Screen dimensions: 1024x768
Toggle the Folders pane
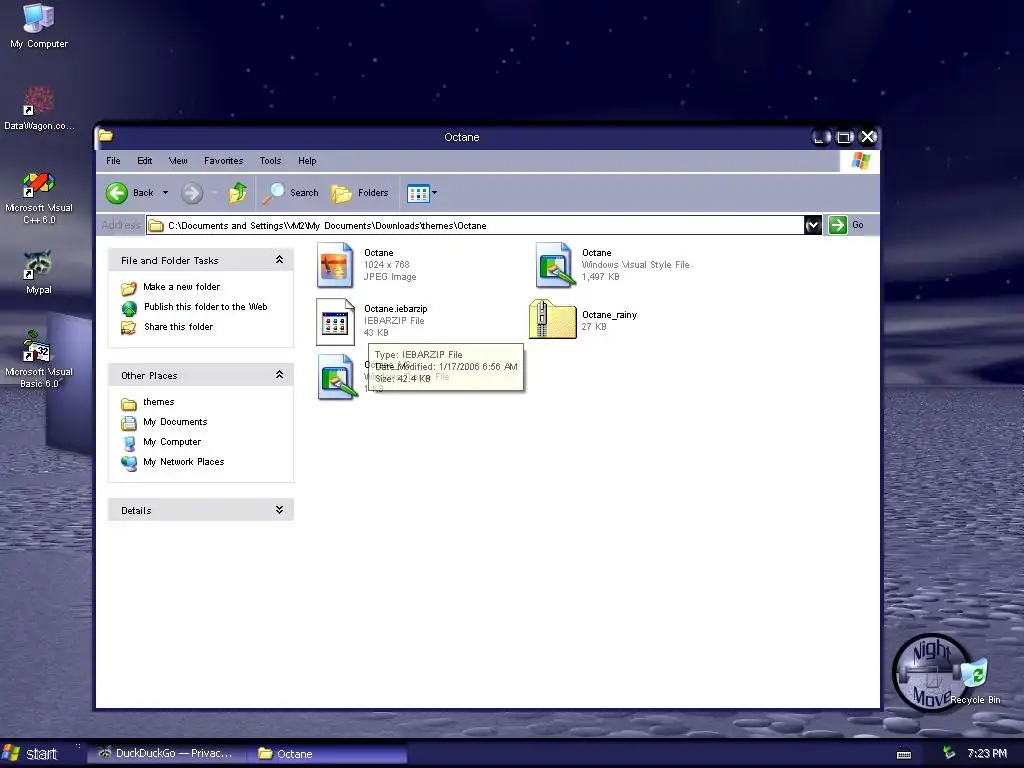[360, 193]
